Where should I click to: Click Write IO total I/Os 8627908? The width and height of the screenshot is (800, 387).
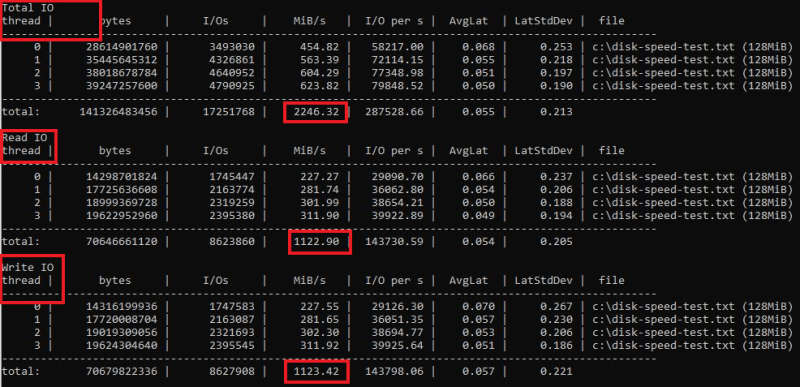coord(231,372)
